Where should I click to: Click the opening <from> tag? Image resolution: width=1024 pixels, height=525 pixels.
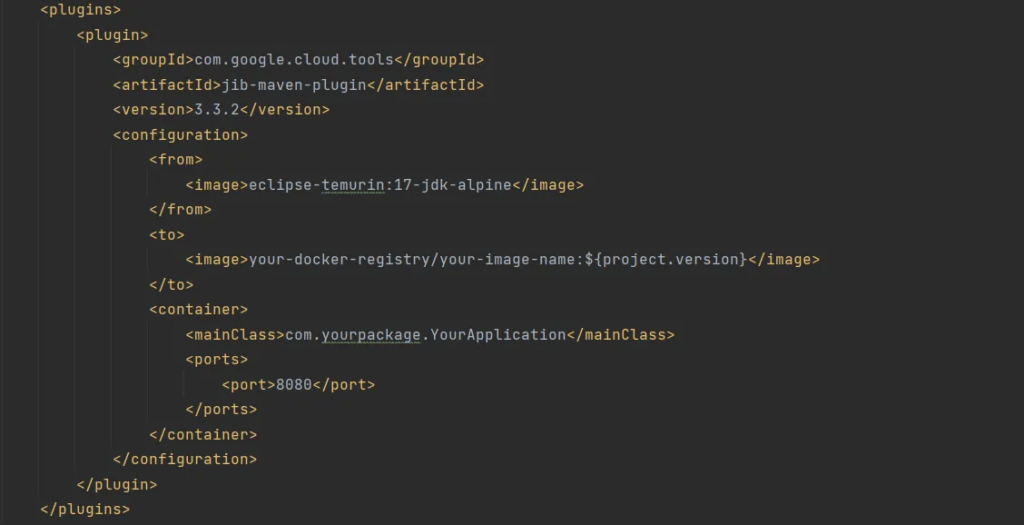(176, 160)
